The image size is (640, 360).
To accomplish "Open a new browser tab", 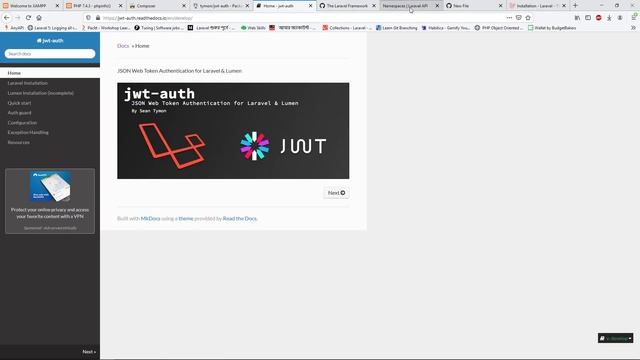I will 575,6.
